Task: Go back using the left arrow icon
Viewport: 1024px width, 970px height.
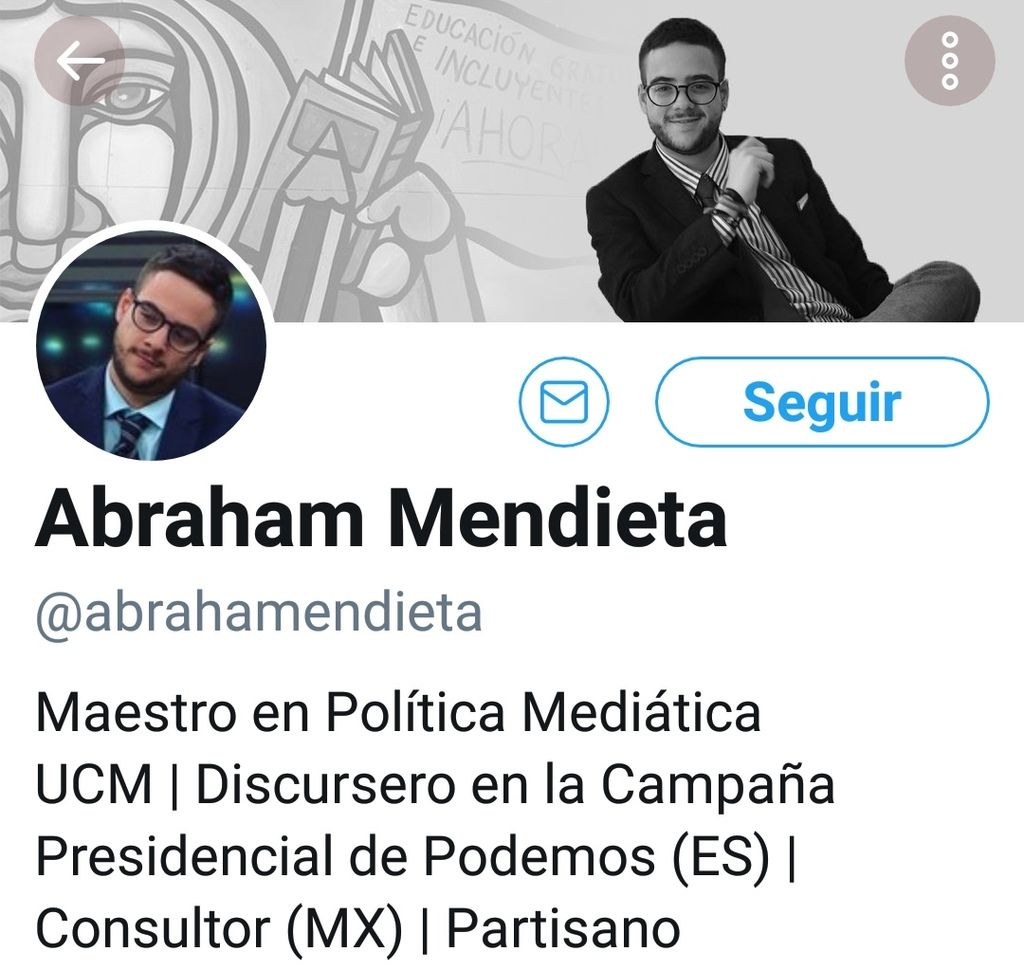Action: 80,61
